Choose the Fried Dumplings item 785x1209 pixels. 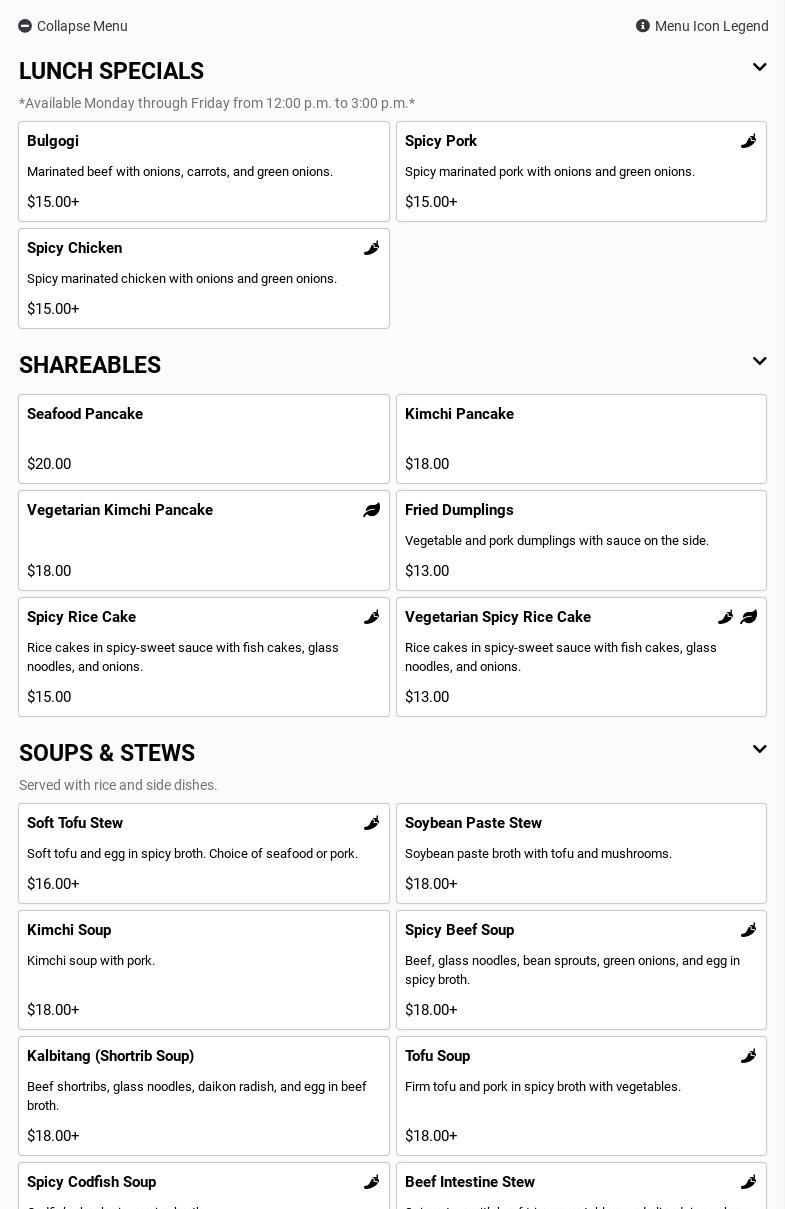click(x=581, y=540)
